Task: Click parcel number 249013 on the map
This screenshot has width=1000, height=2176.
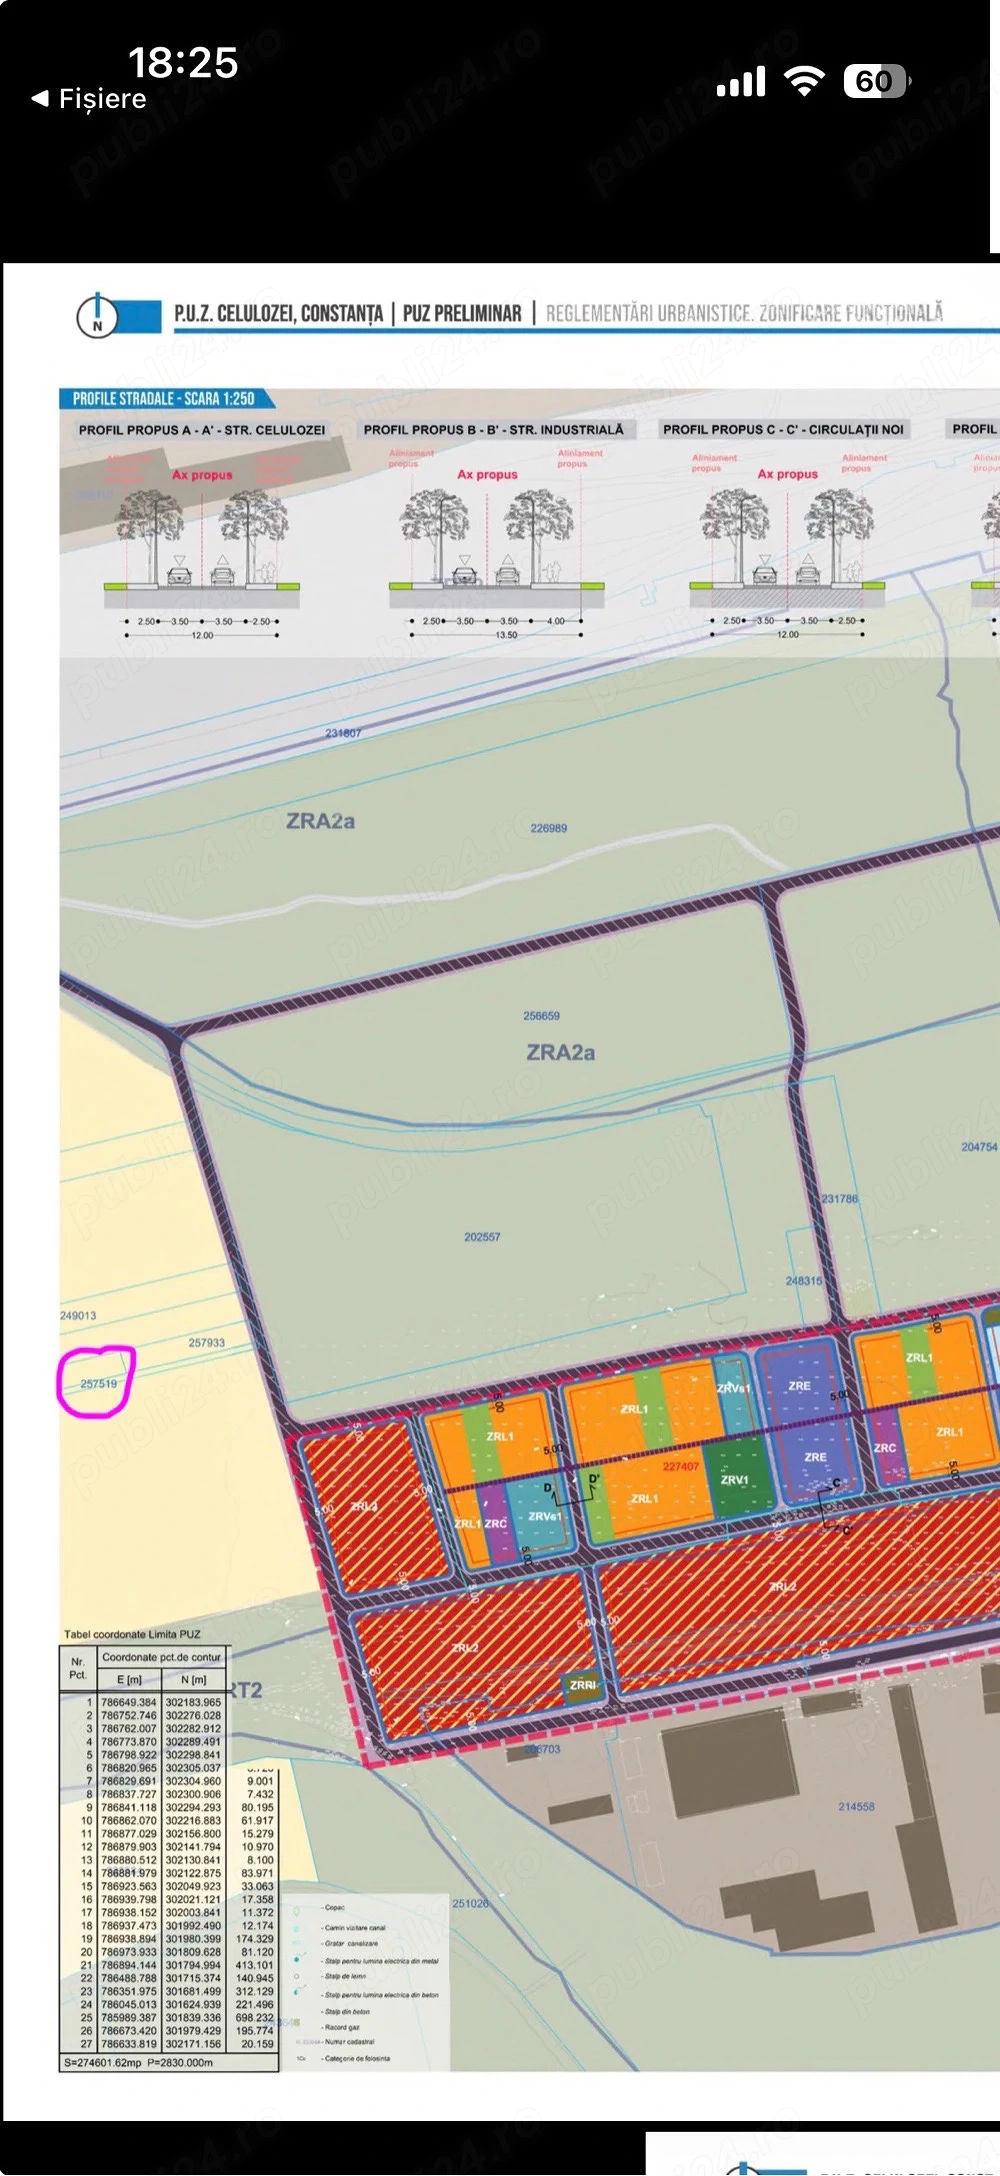Action: [x=78, y=1316]
